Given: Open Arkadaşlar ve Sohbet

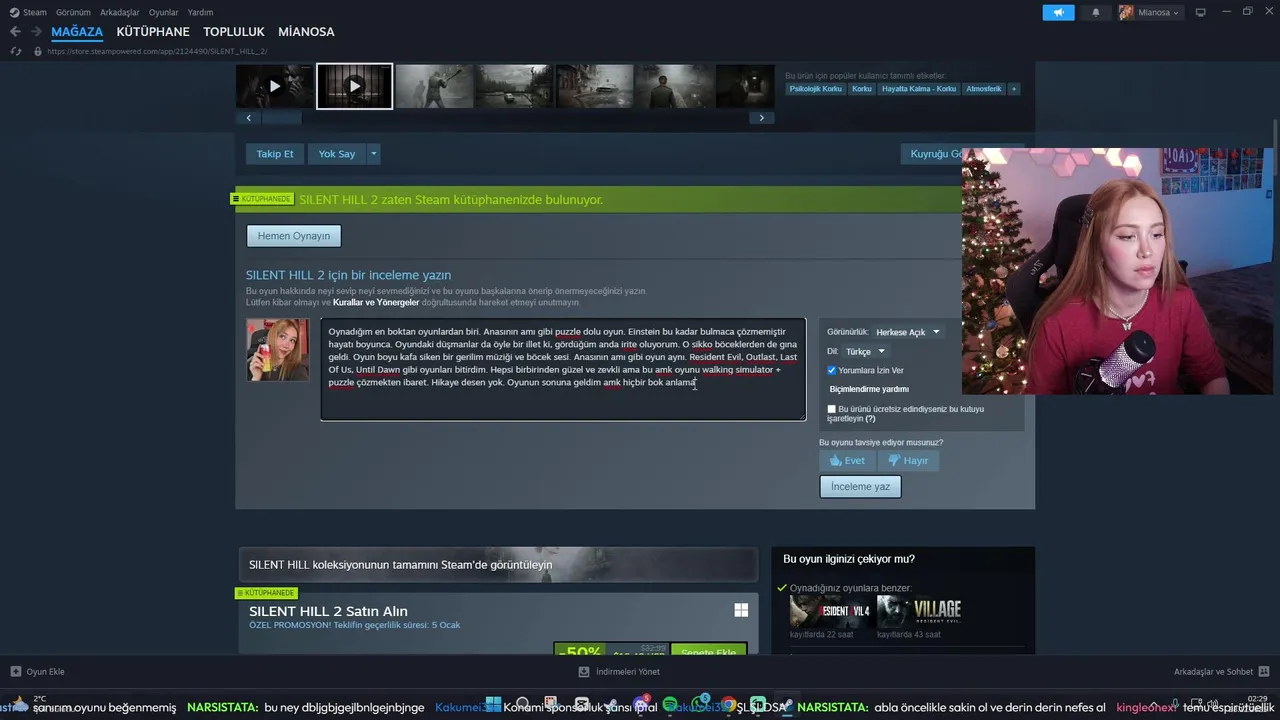Looking at the screenshot, I should click(x=1221, y=672).
